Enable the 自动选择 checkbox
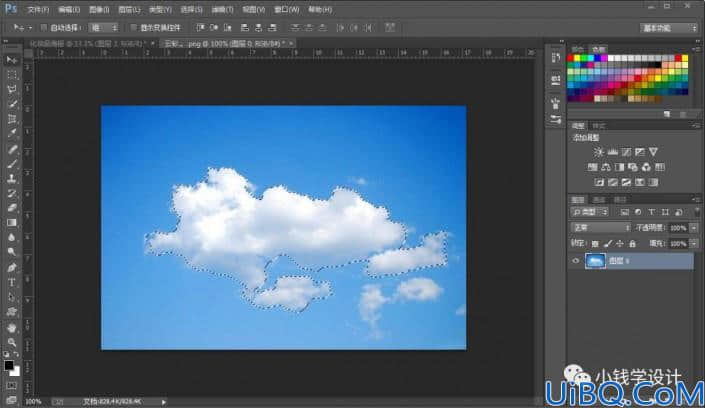The height and width of the screenshot is (408, 705). point(44,27)
